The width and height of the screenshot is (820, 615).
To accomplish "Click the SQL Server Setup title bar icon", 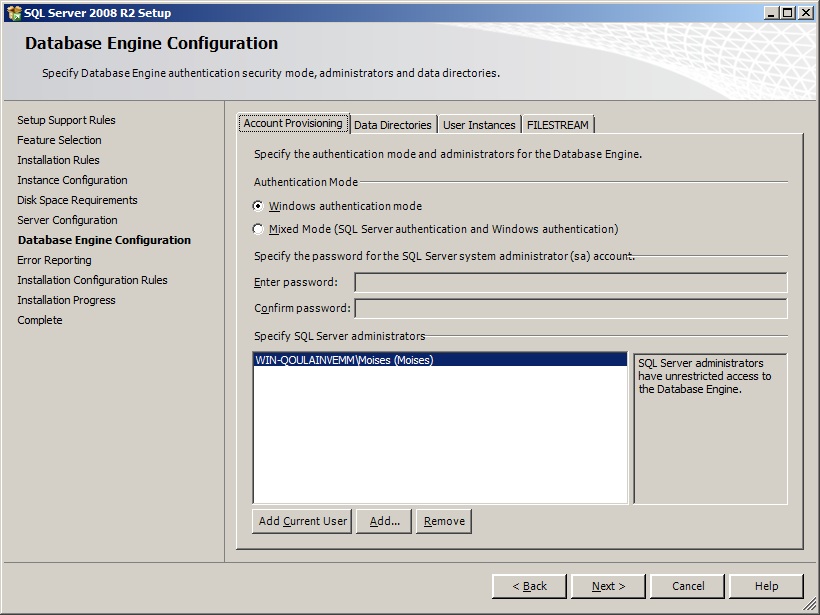I will click(x=14, y=13).
